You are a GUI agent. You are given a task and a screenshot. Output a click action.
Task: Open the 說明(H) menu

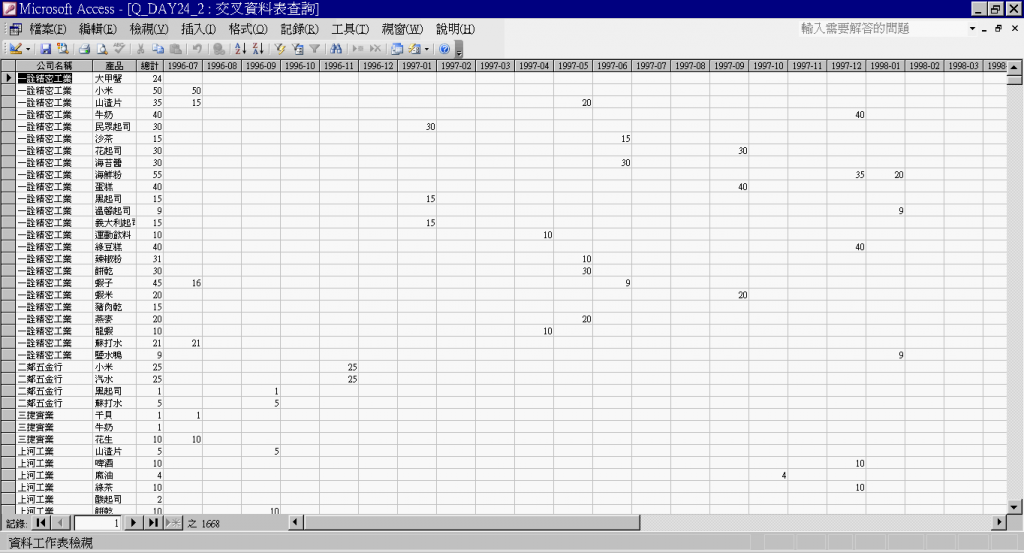pyautogui.click(x=455, y=29)
